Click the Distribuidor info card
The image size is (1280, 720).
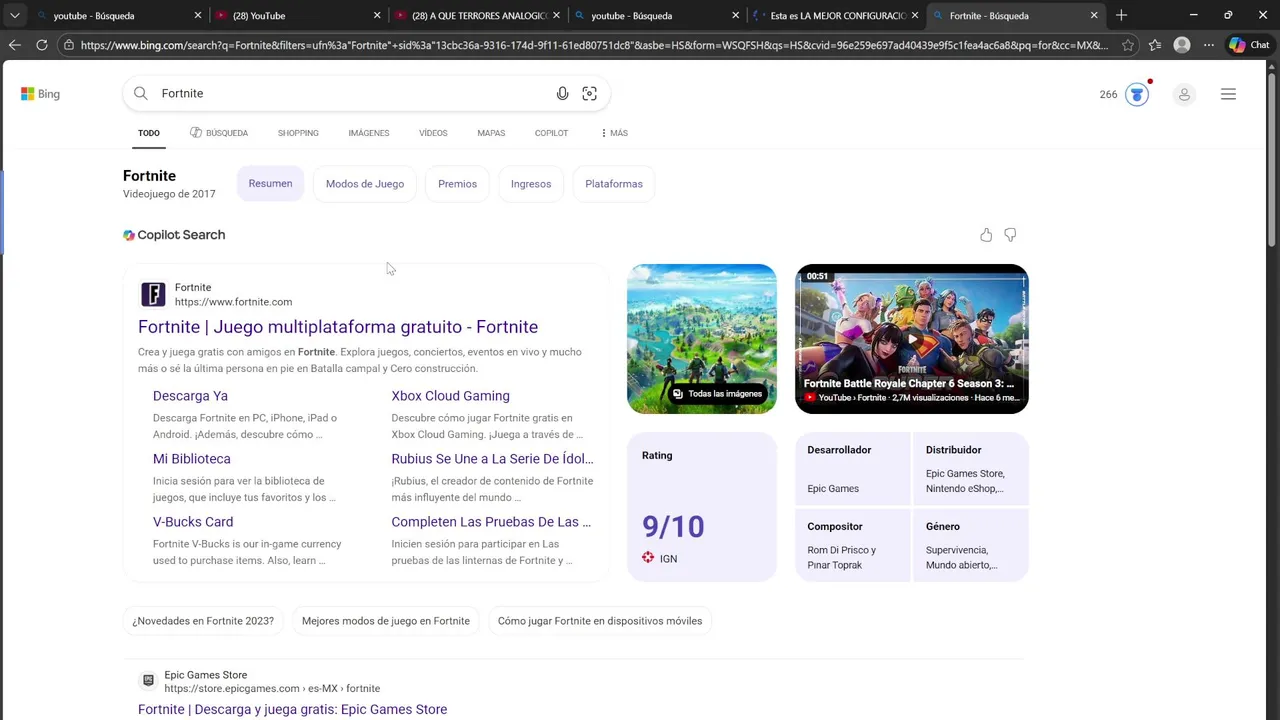tap(970, 469)
